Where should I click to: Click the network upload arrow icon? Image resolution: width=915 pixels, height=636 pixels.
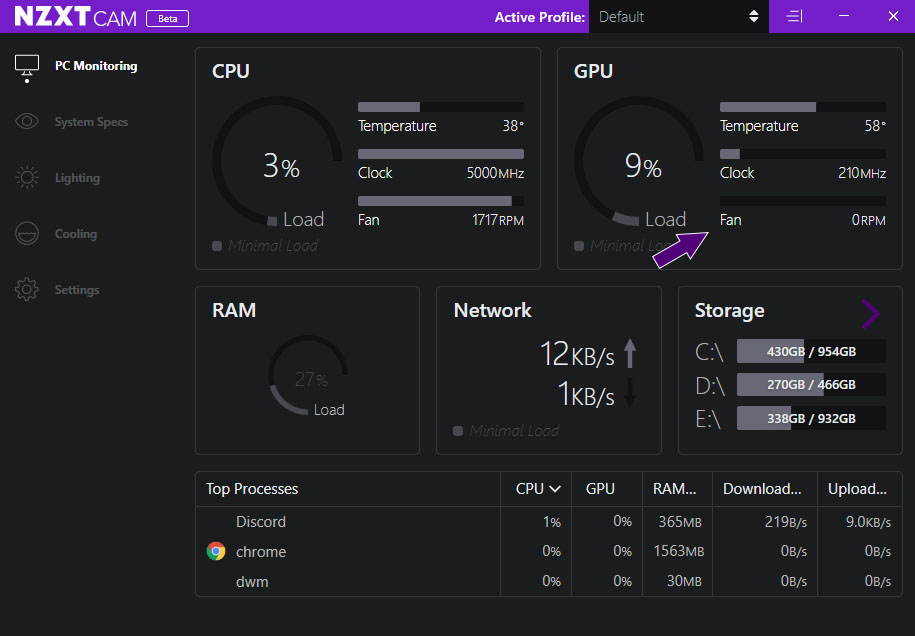[x=630, y=353]
